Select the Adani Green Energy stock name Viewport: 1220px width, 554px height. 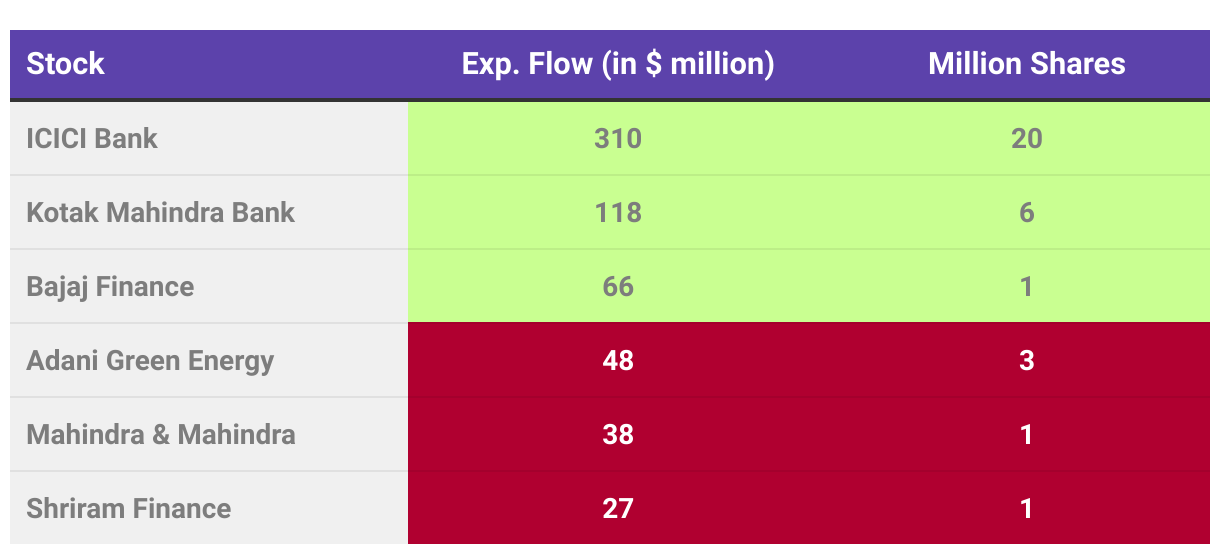pos(150,360)
